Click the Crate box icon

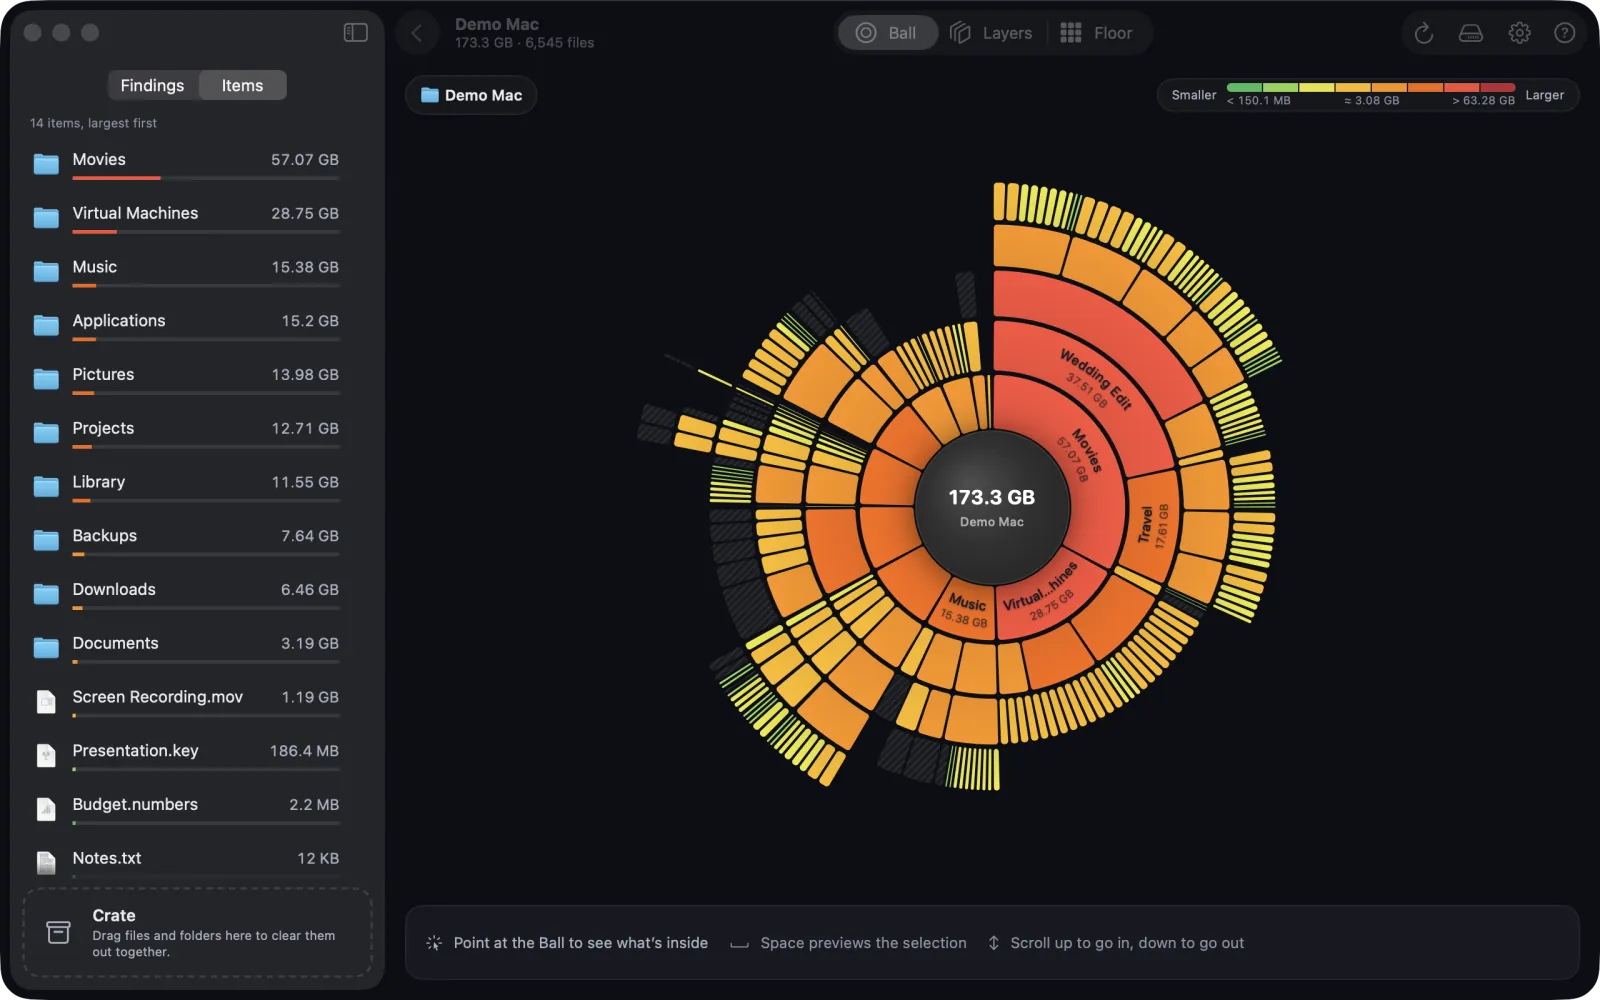click(x=59, y=932)
